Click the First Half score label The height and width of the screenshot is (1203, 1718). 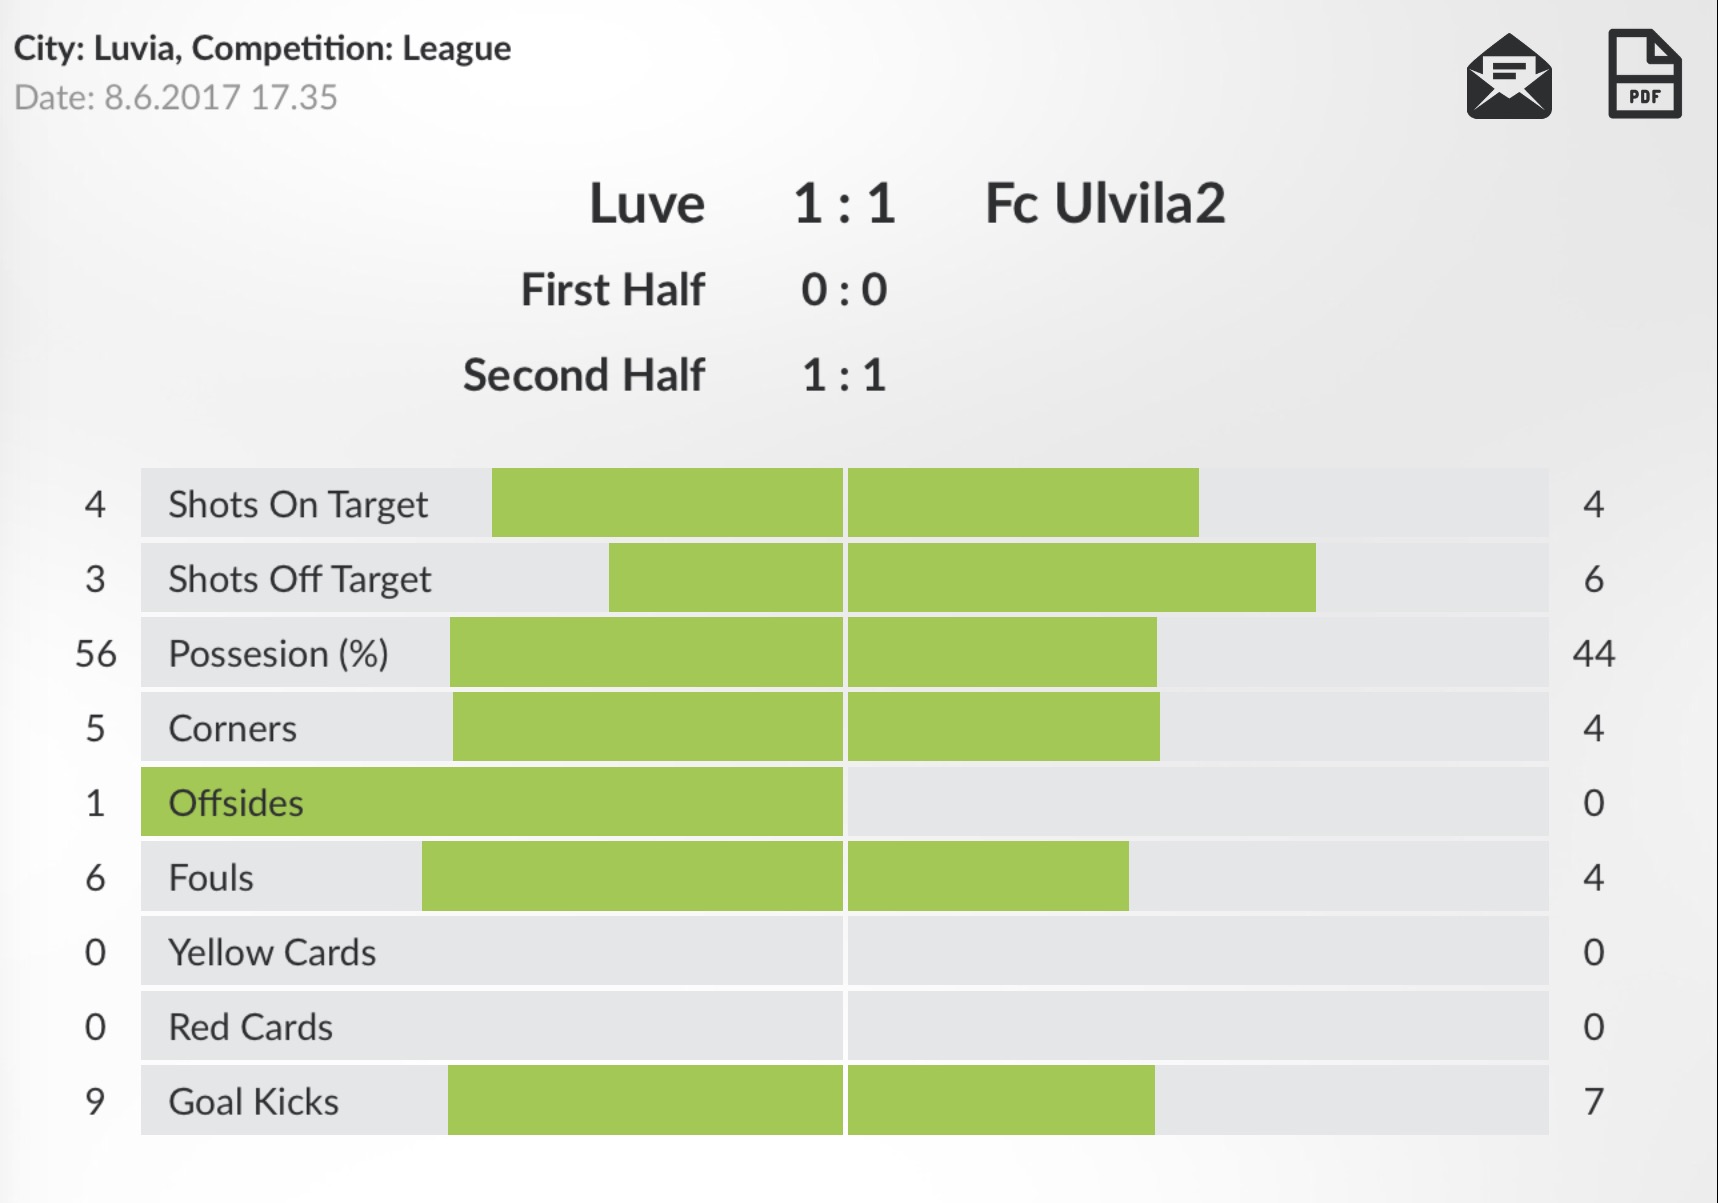(613, 290)
